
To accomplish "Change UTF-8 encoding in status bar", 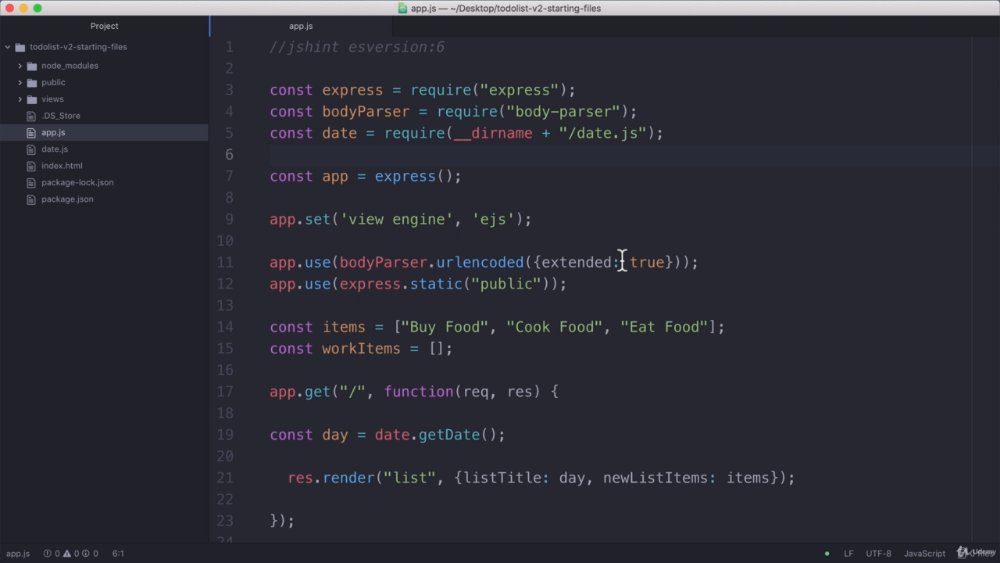I will tap(878, 553).
